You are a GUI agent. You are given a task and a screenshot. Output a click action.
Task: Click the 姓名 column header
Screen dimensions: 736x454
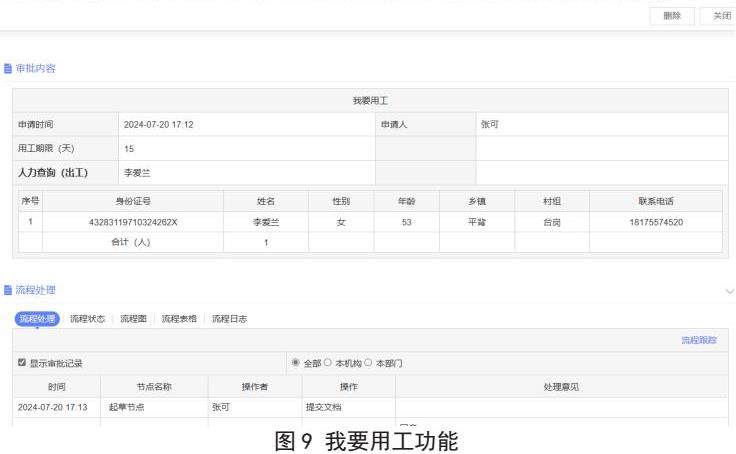click(265, 201)
